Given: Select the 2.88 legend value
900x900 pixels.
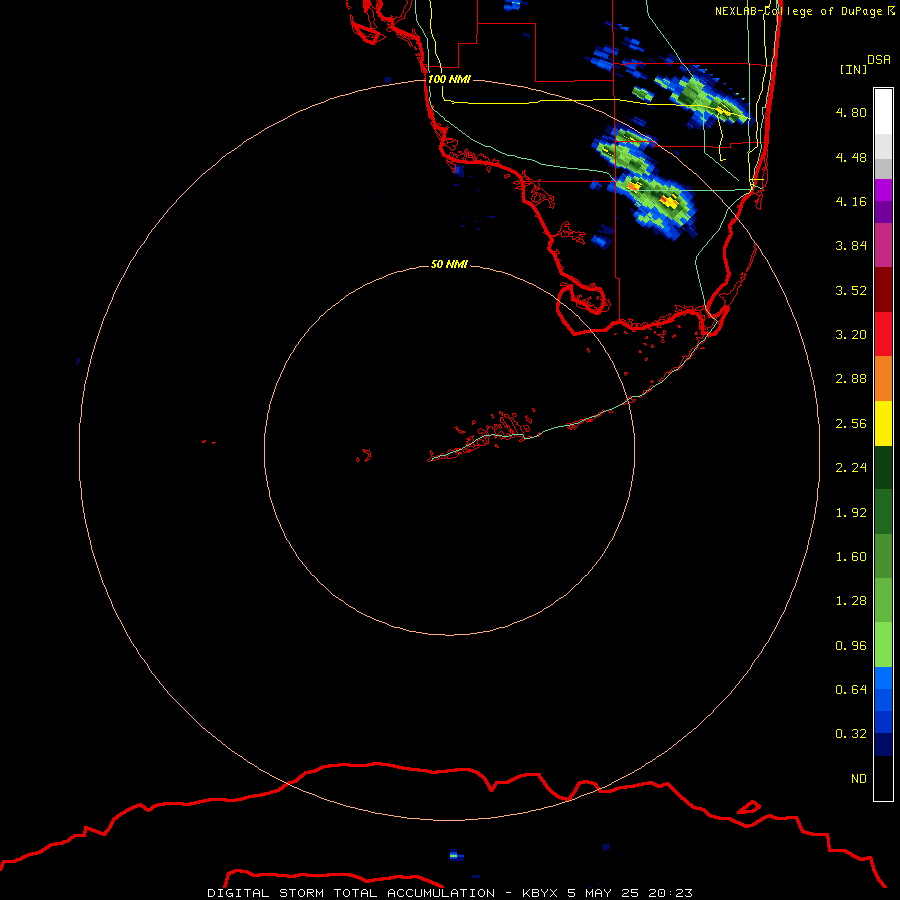Looking at the screenshot, I should (851, 379).
